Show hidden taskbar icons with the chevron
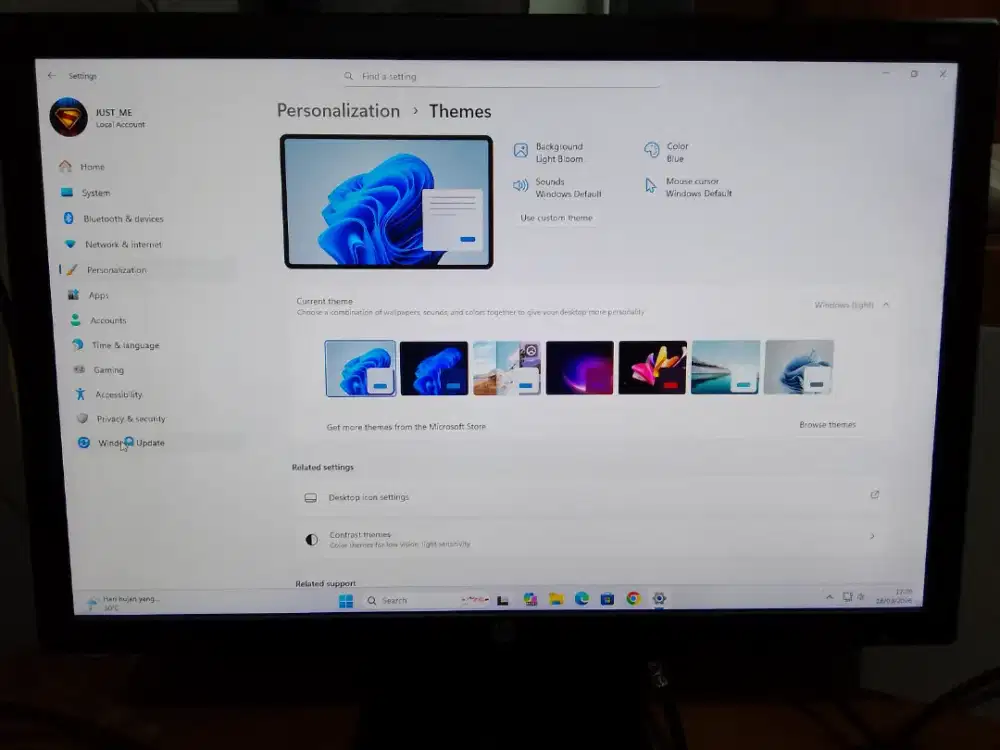The image size is (1000, 750). click(828, 596)
